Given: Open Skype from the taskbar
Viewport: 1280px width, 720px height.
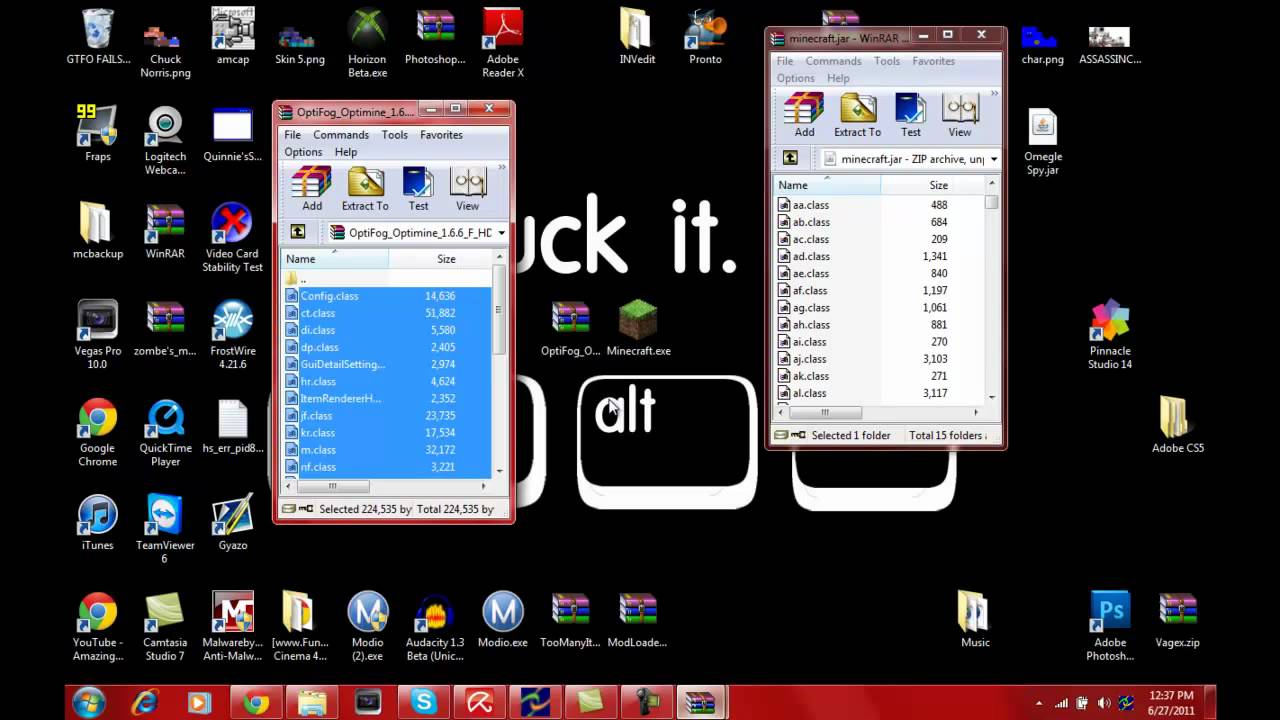Looking at the screenshot, I should click(424, 703).
